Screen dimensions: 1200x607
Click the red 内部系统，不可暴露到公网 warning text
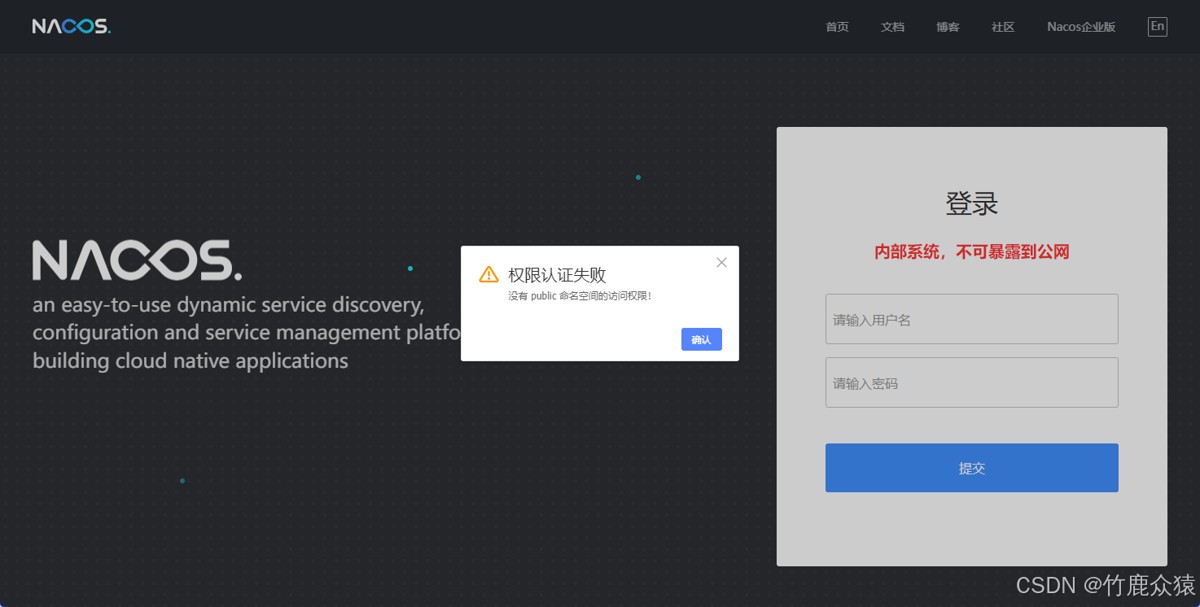972,252
